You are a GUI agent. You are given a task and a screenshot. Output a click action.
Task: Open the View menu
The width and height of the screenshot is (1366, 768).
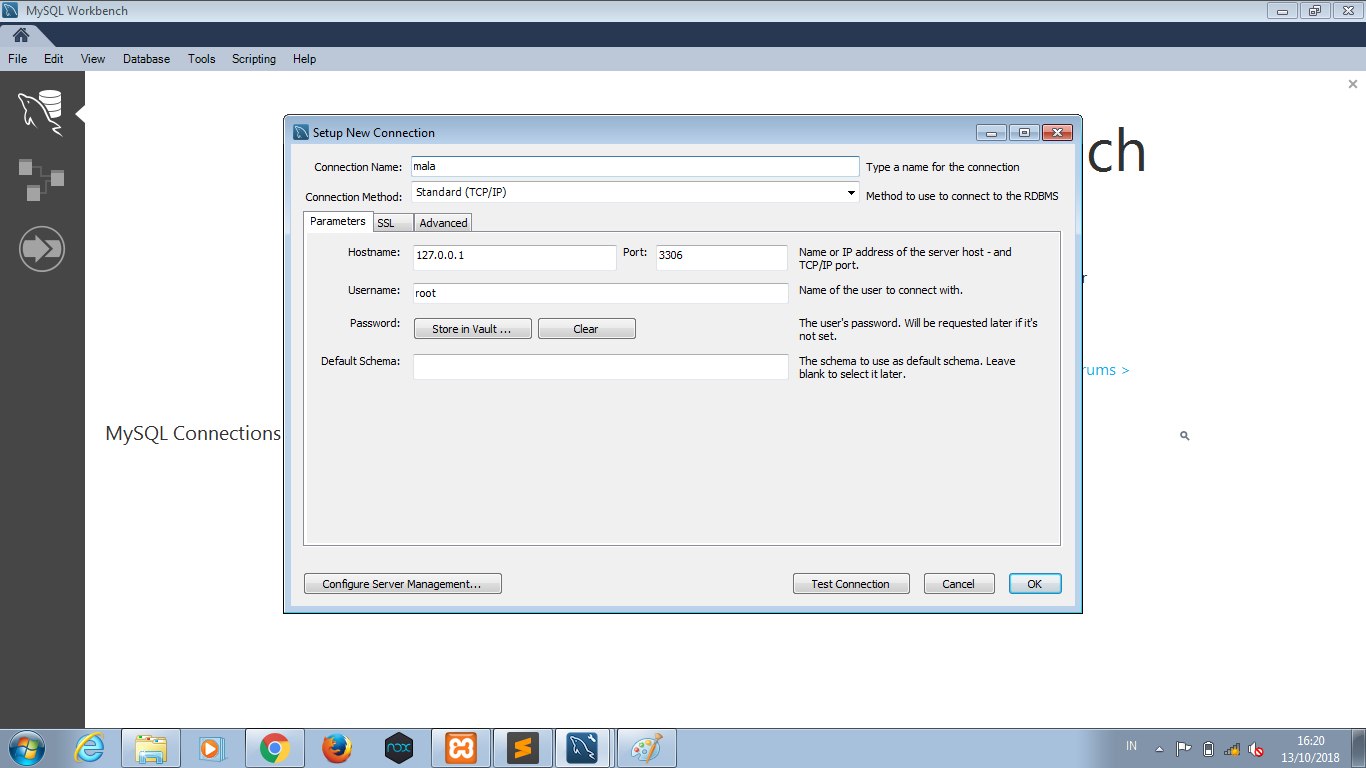[x=93, y=59]
